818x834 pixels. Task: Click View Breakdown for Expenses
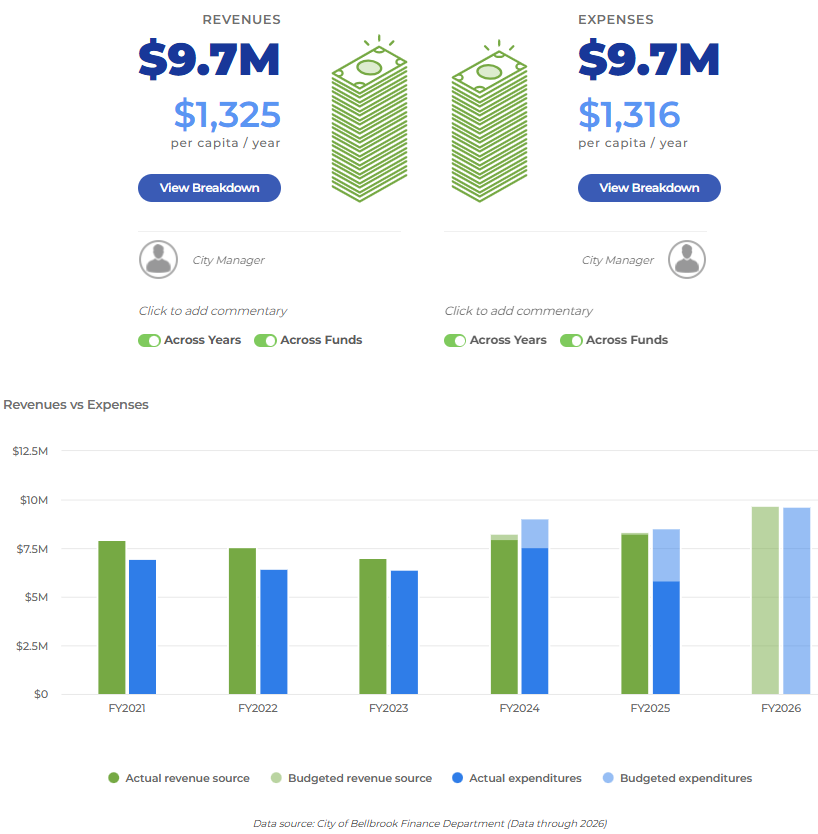(649, 188)
